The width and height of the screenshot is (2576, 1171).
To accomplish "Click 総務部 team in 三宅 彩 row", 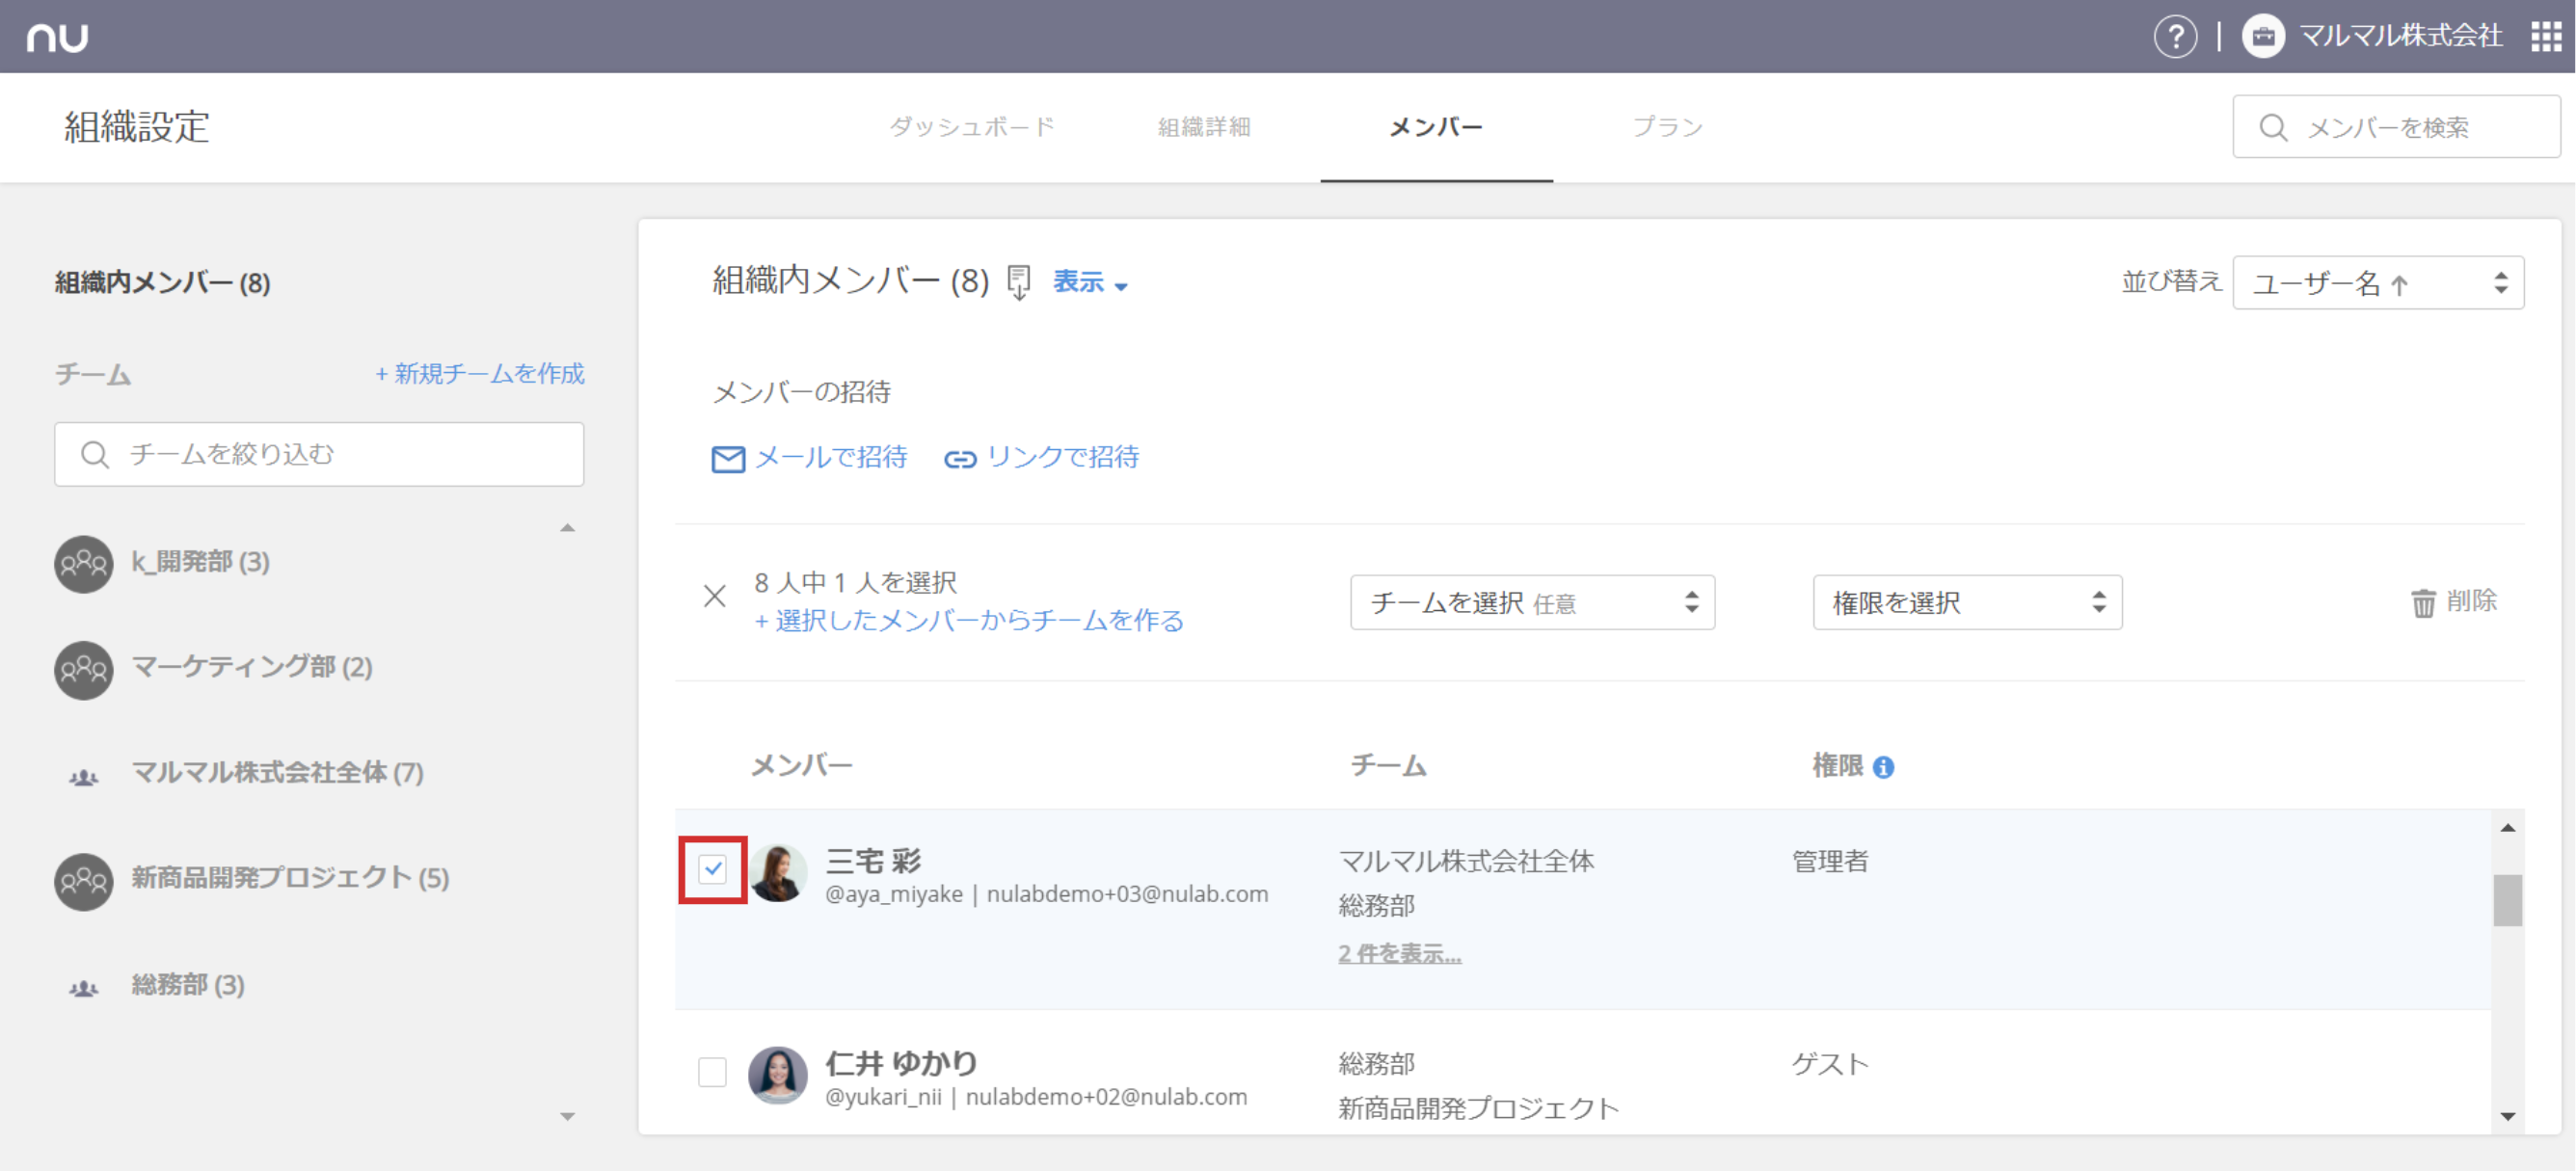I will click(x=1376, y=906).
